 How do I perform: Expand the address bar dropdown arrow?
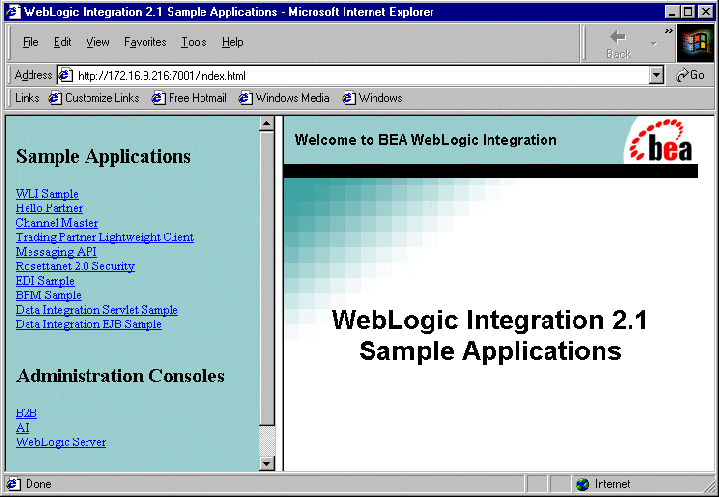click(x=657, y=75)
